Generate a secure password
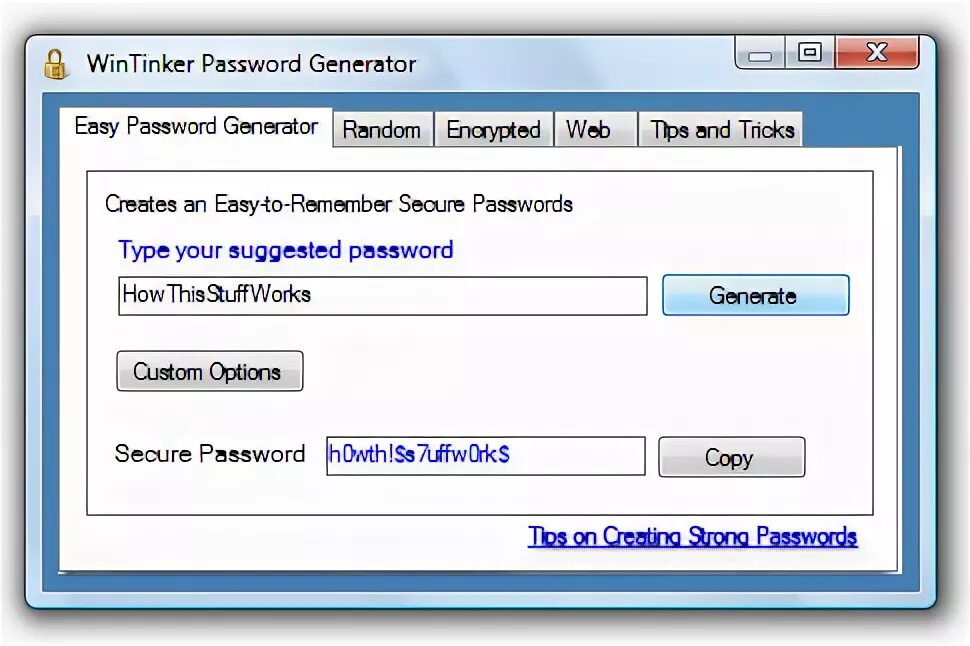 coord(755,295)
